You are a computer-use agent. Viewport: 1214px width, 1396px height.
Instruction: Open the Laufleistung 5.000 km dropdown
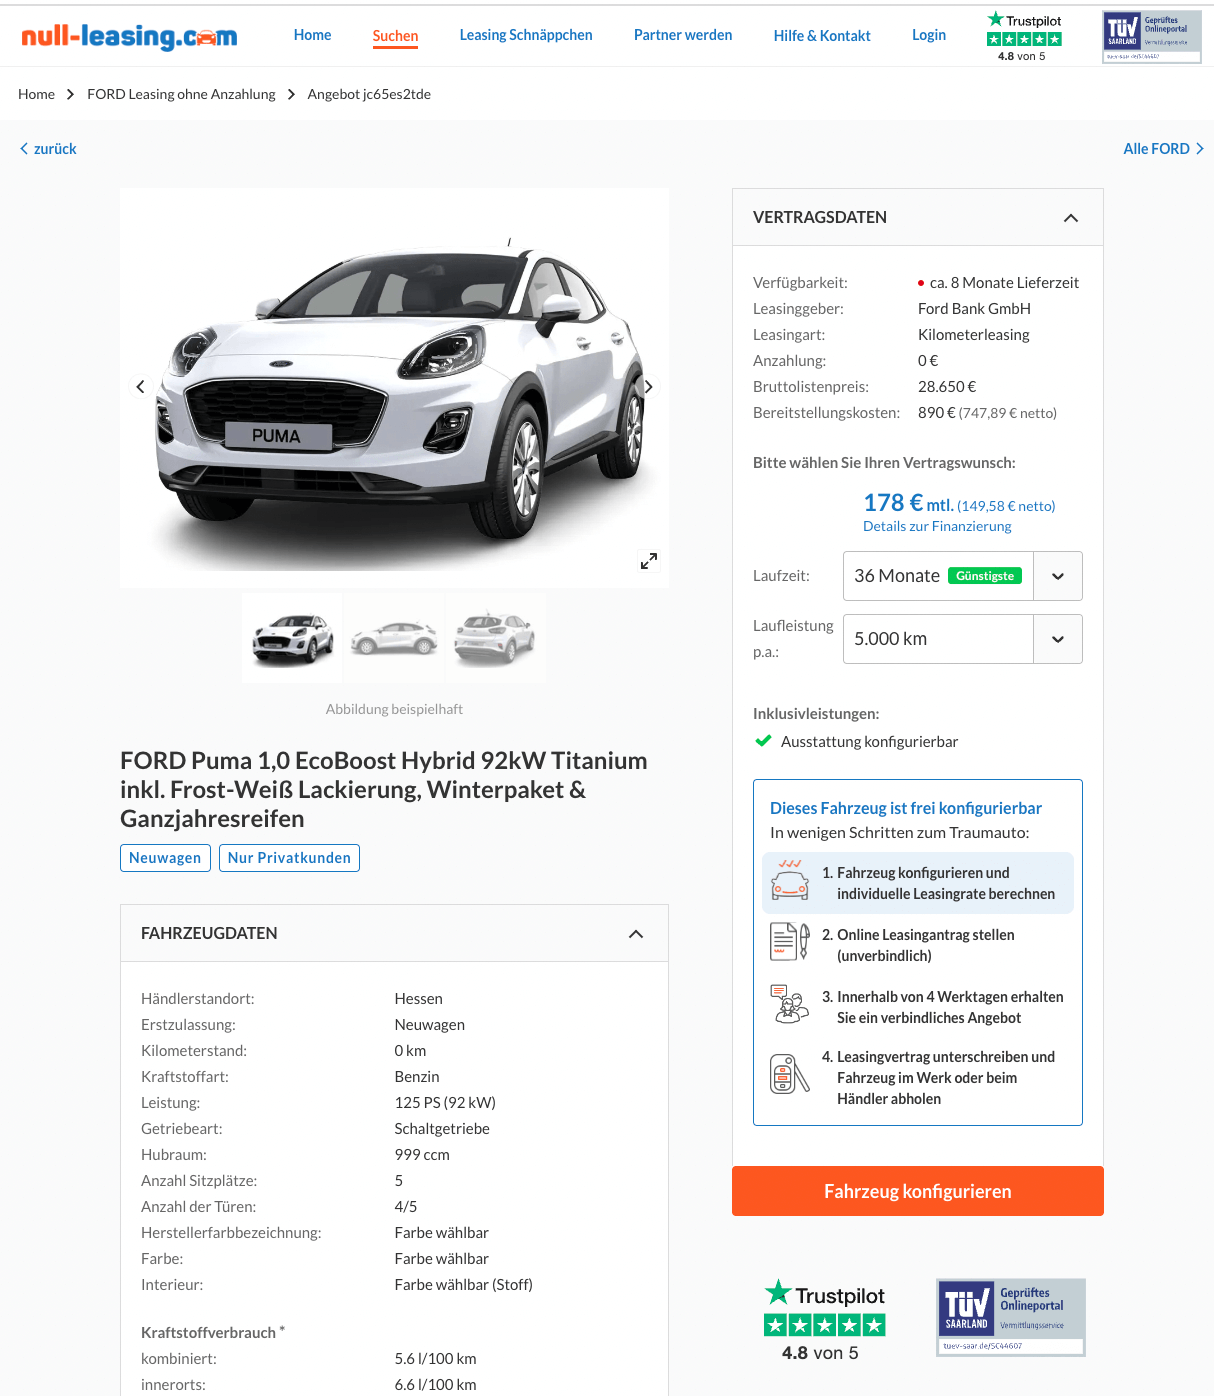coord(962,639)
